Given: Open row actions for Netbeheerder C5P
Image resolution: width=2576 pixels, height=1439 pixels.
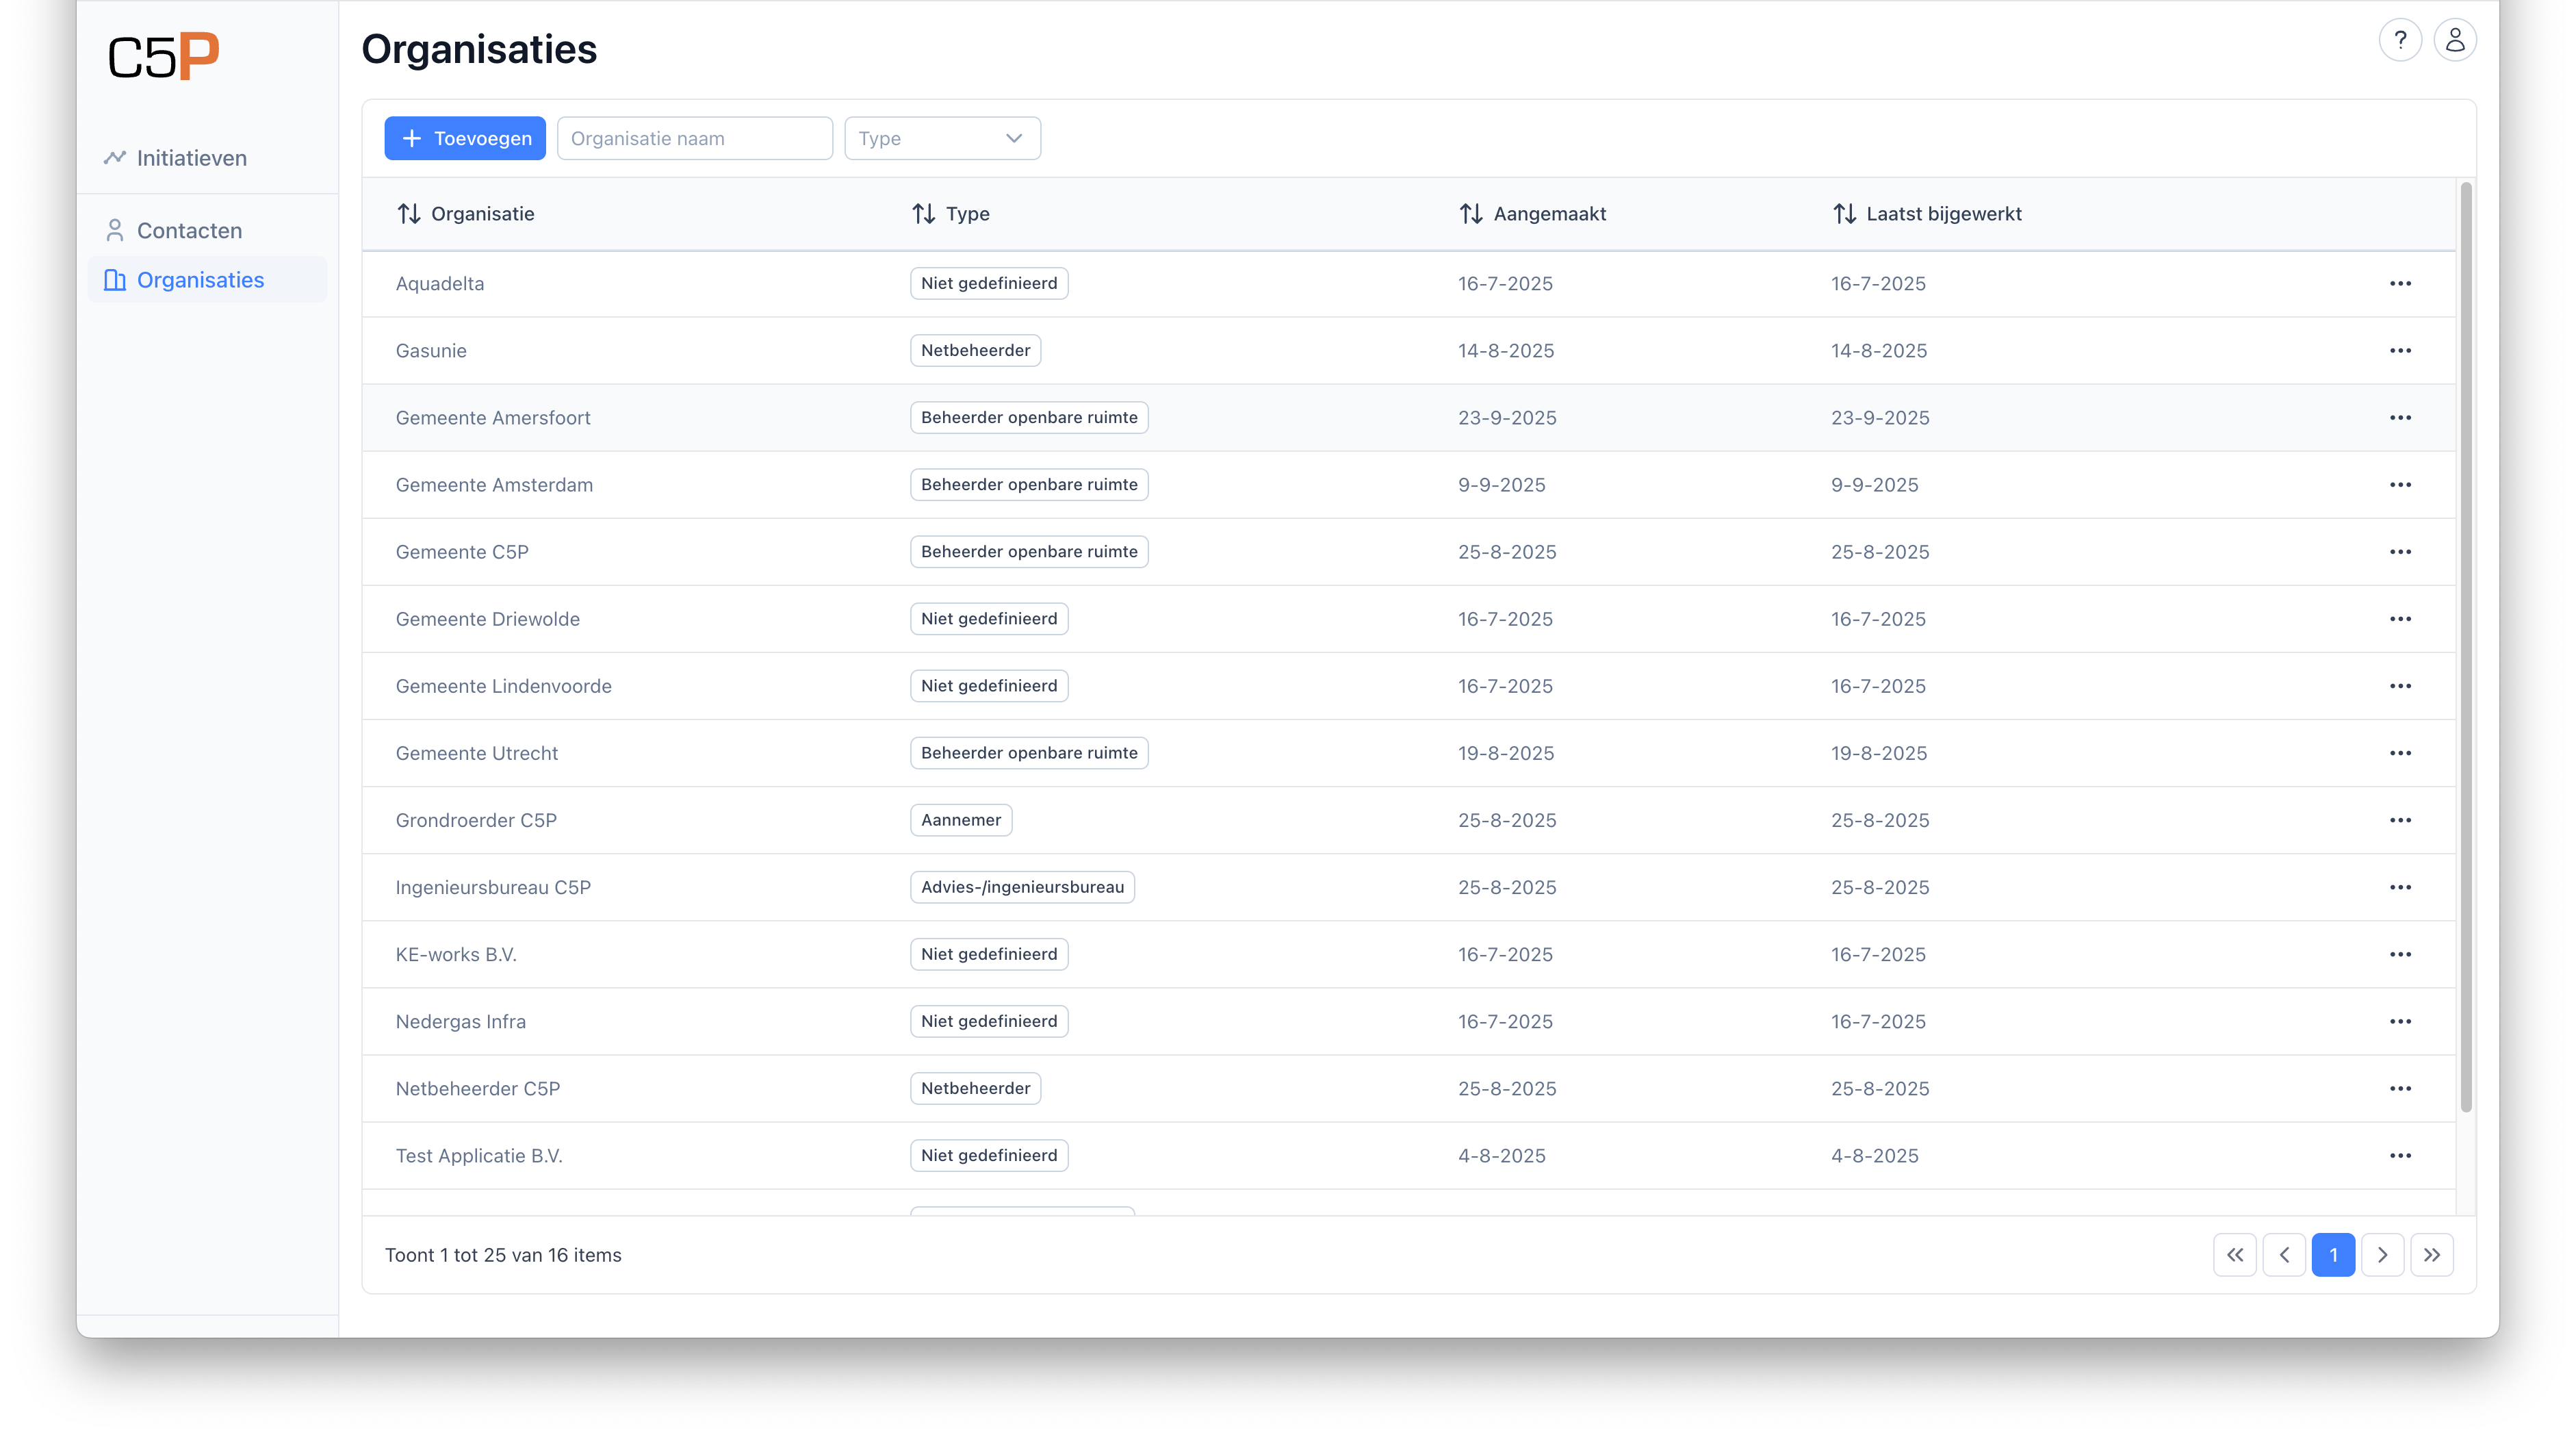Looking at the screenshot, I should 2400,1089.
